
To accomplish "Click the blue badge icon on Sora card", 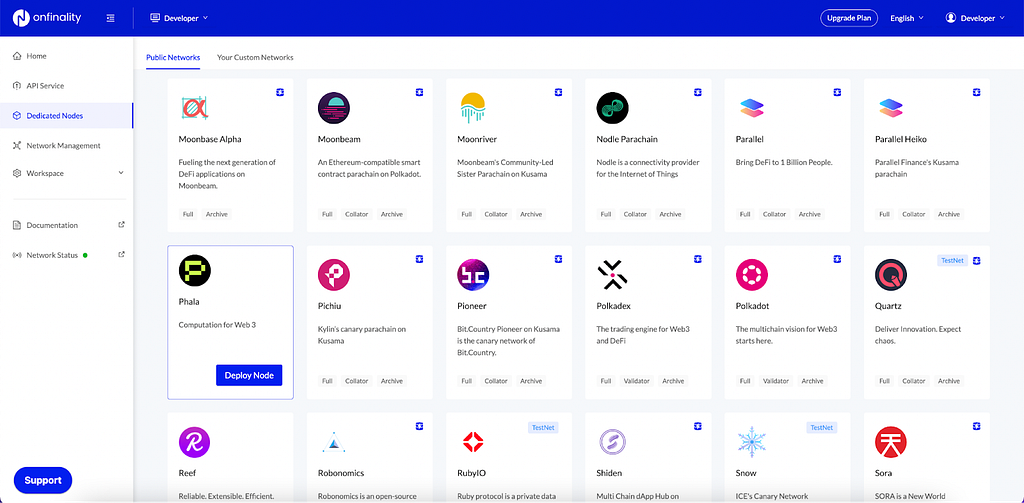I will 976,427.
